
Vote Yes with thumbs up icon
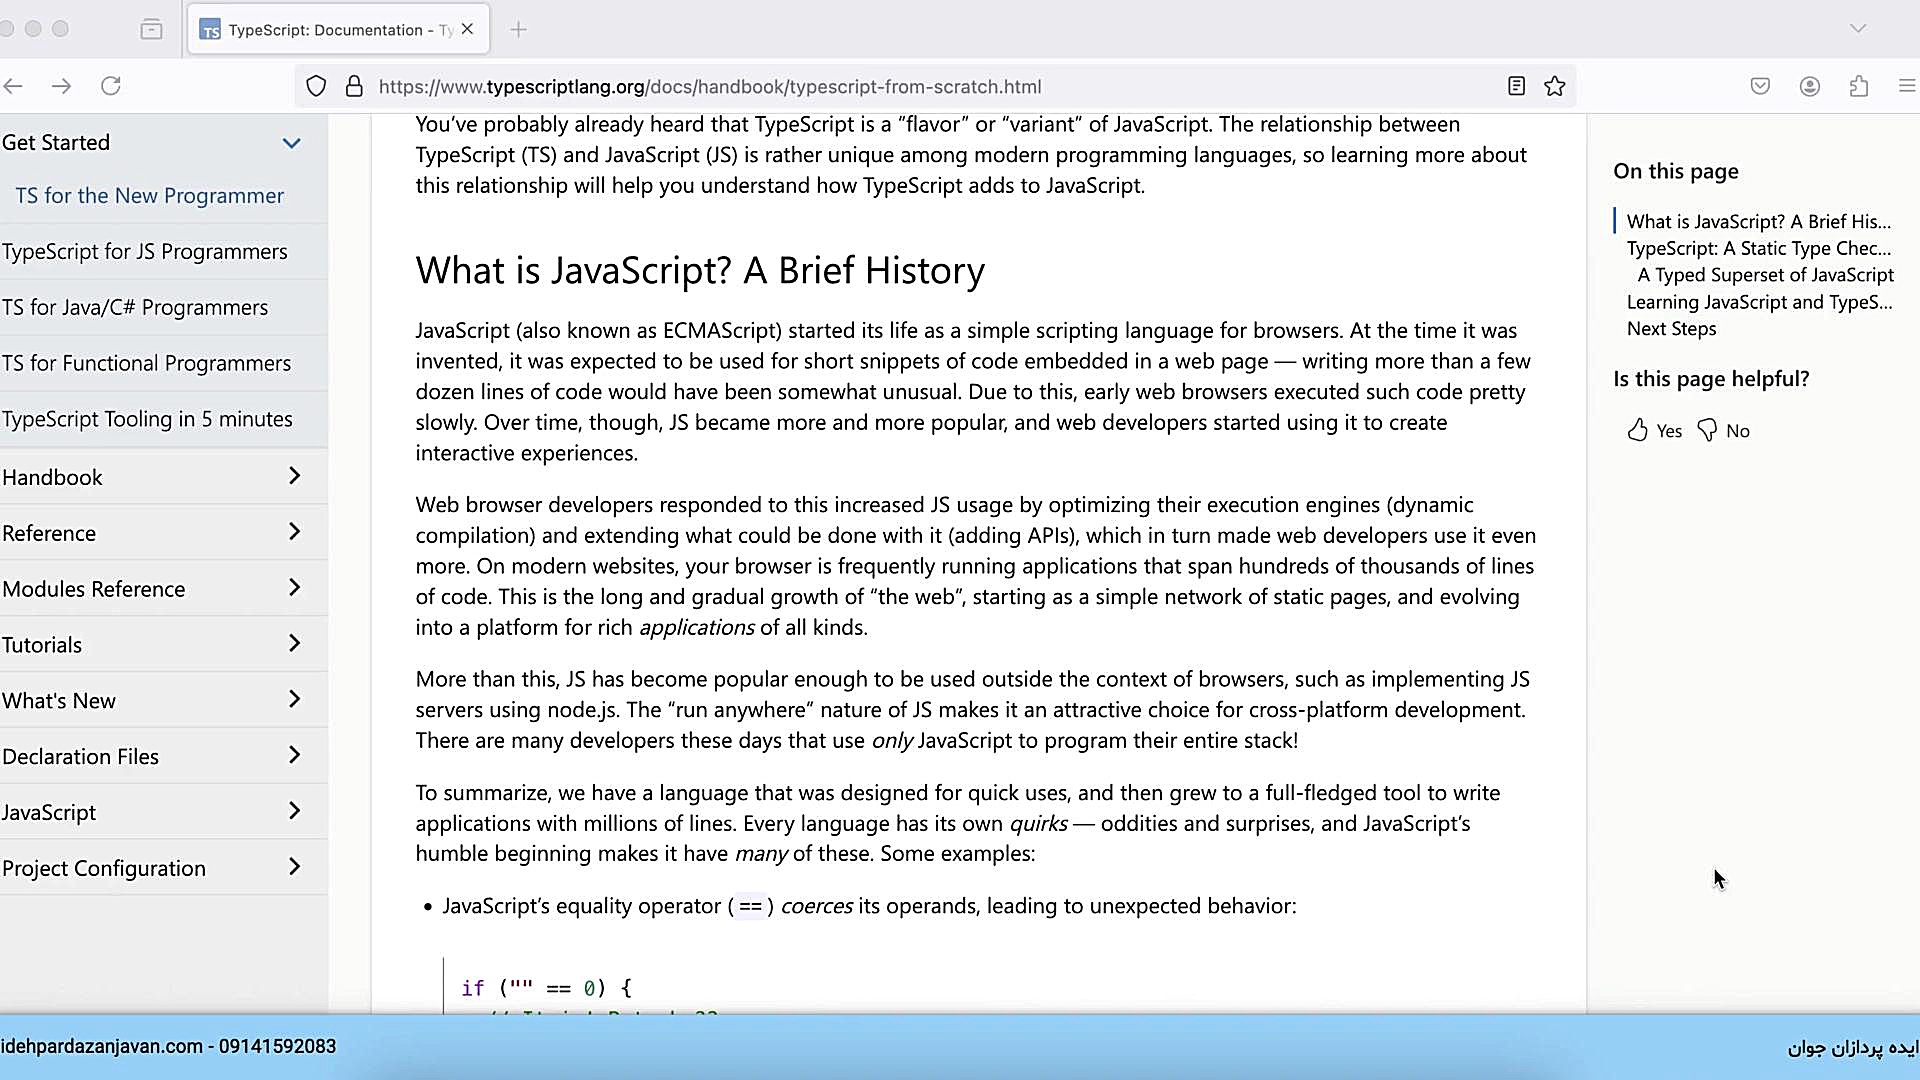1637,430
